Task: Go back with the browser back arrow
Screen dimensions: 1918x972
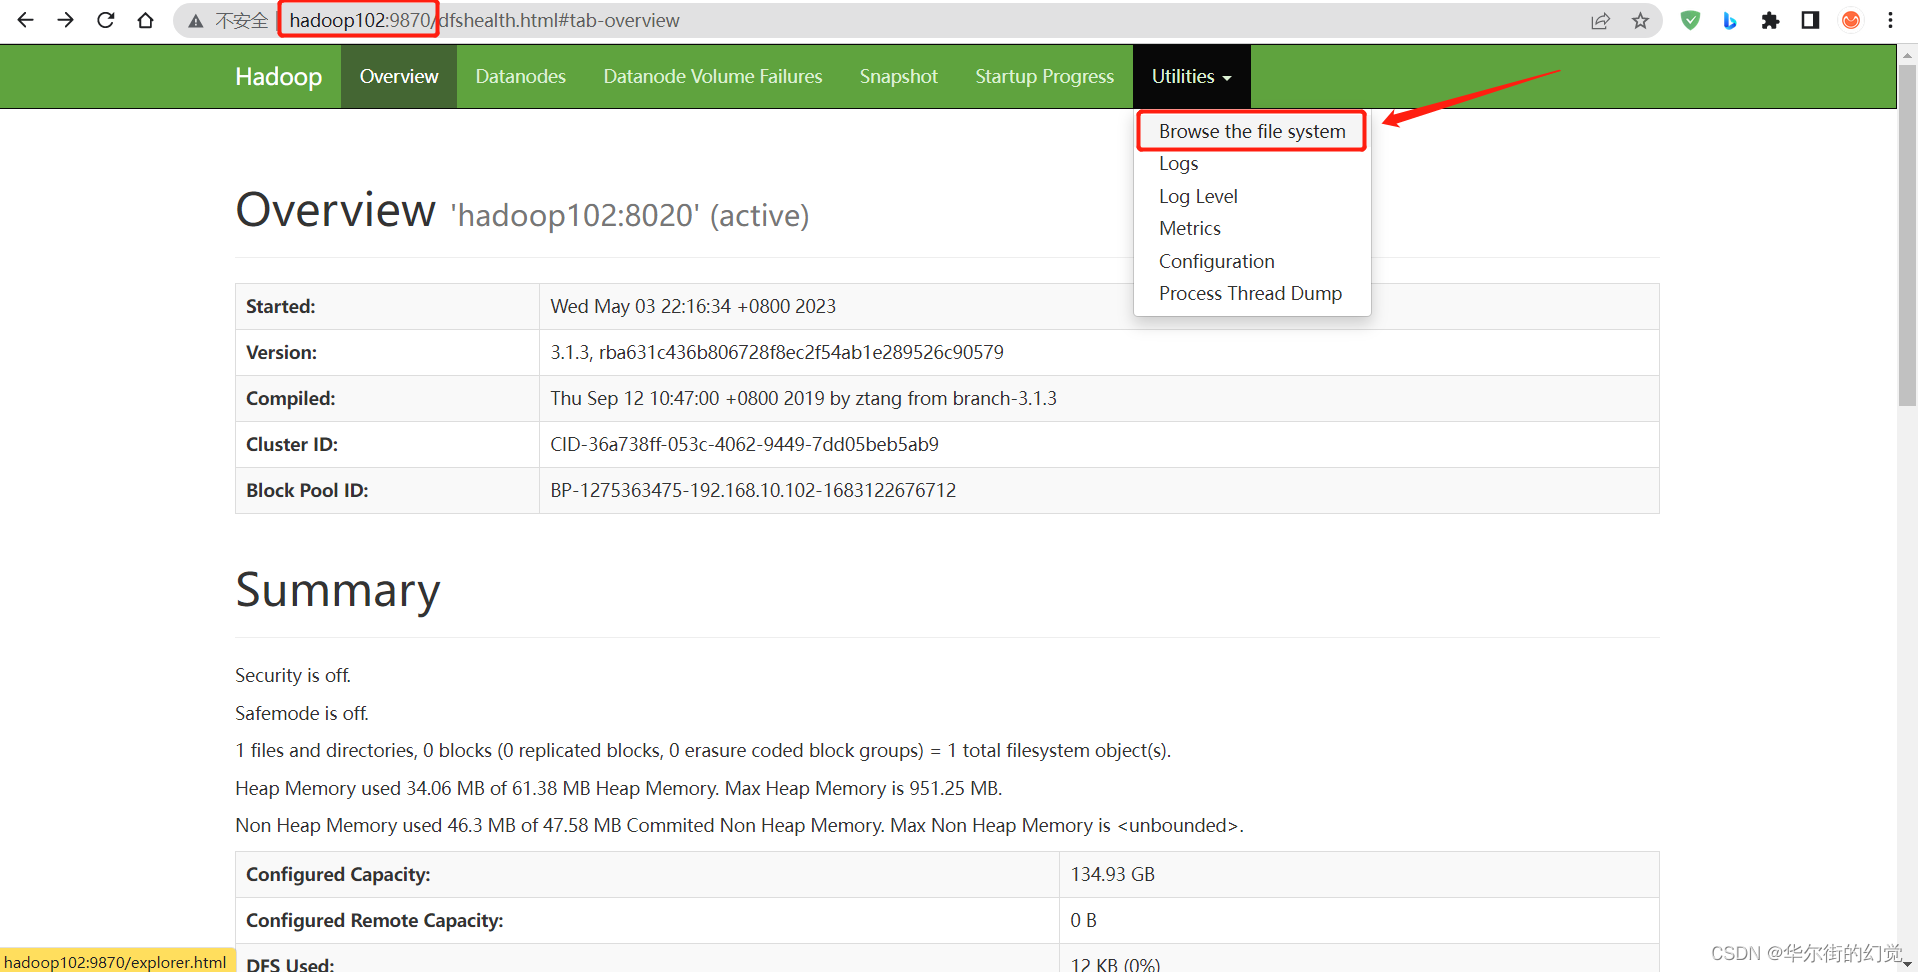Action: pos(26,20)
